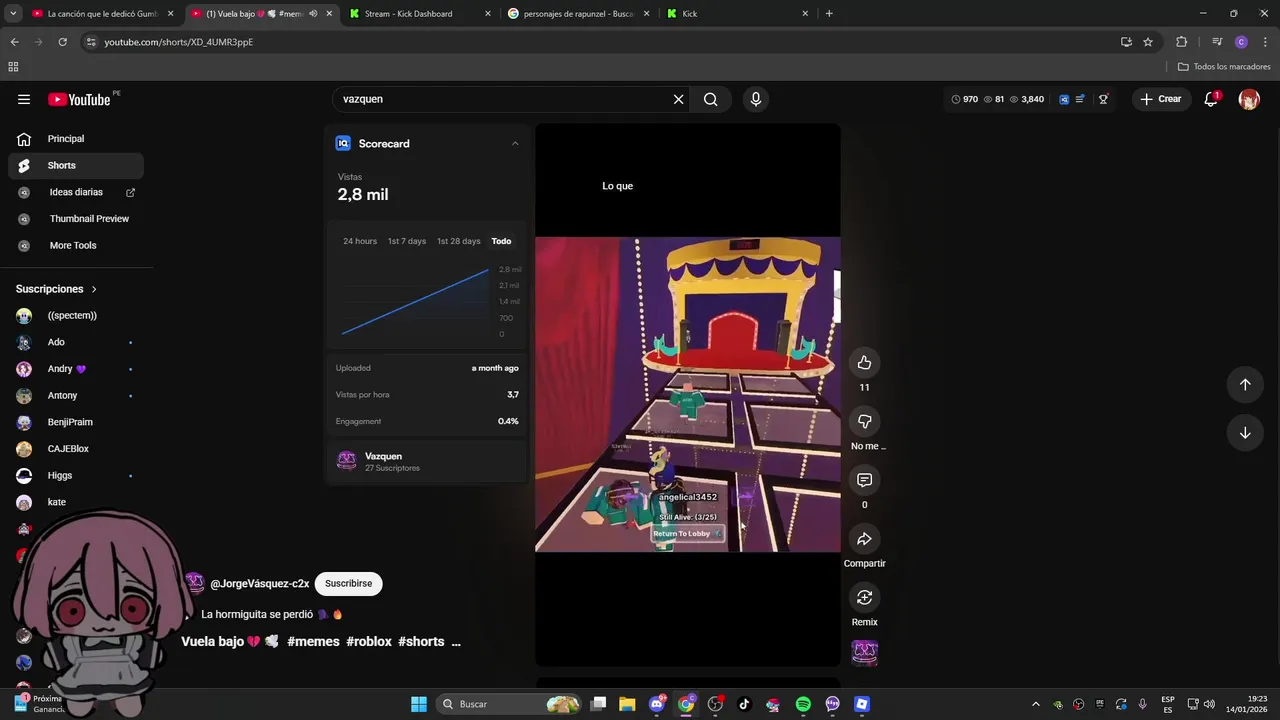Click the #memes hashtag
1280x720 pixels.
click(313, 642)
